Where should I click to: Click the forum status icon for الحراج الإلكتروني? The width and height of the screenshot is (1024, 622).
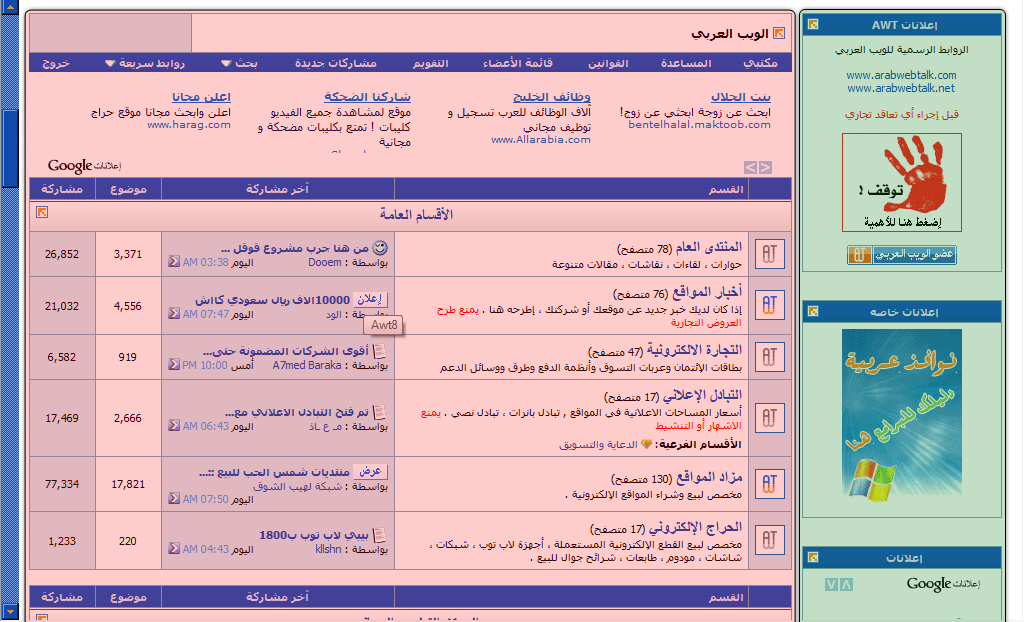coord(769,540)
